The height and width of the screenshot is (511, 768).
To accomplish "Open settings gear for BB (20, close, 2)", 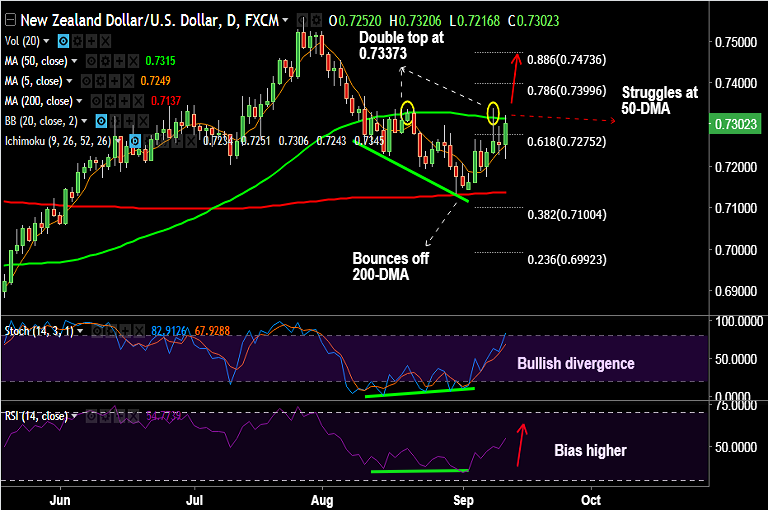I will tap(115, 121).
